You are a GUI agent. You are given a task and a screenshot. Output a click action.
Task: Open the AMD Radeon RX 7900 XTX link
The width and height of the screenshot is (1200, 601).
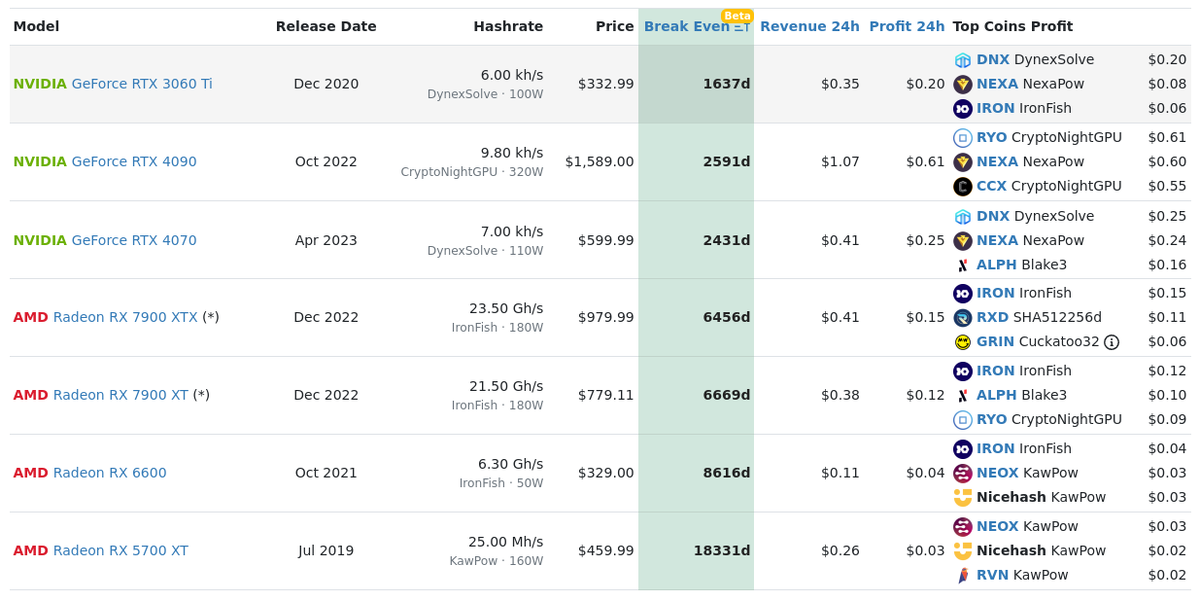(x=105, y=317)
